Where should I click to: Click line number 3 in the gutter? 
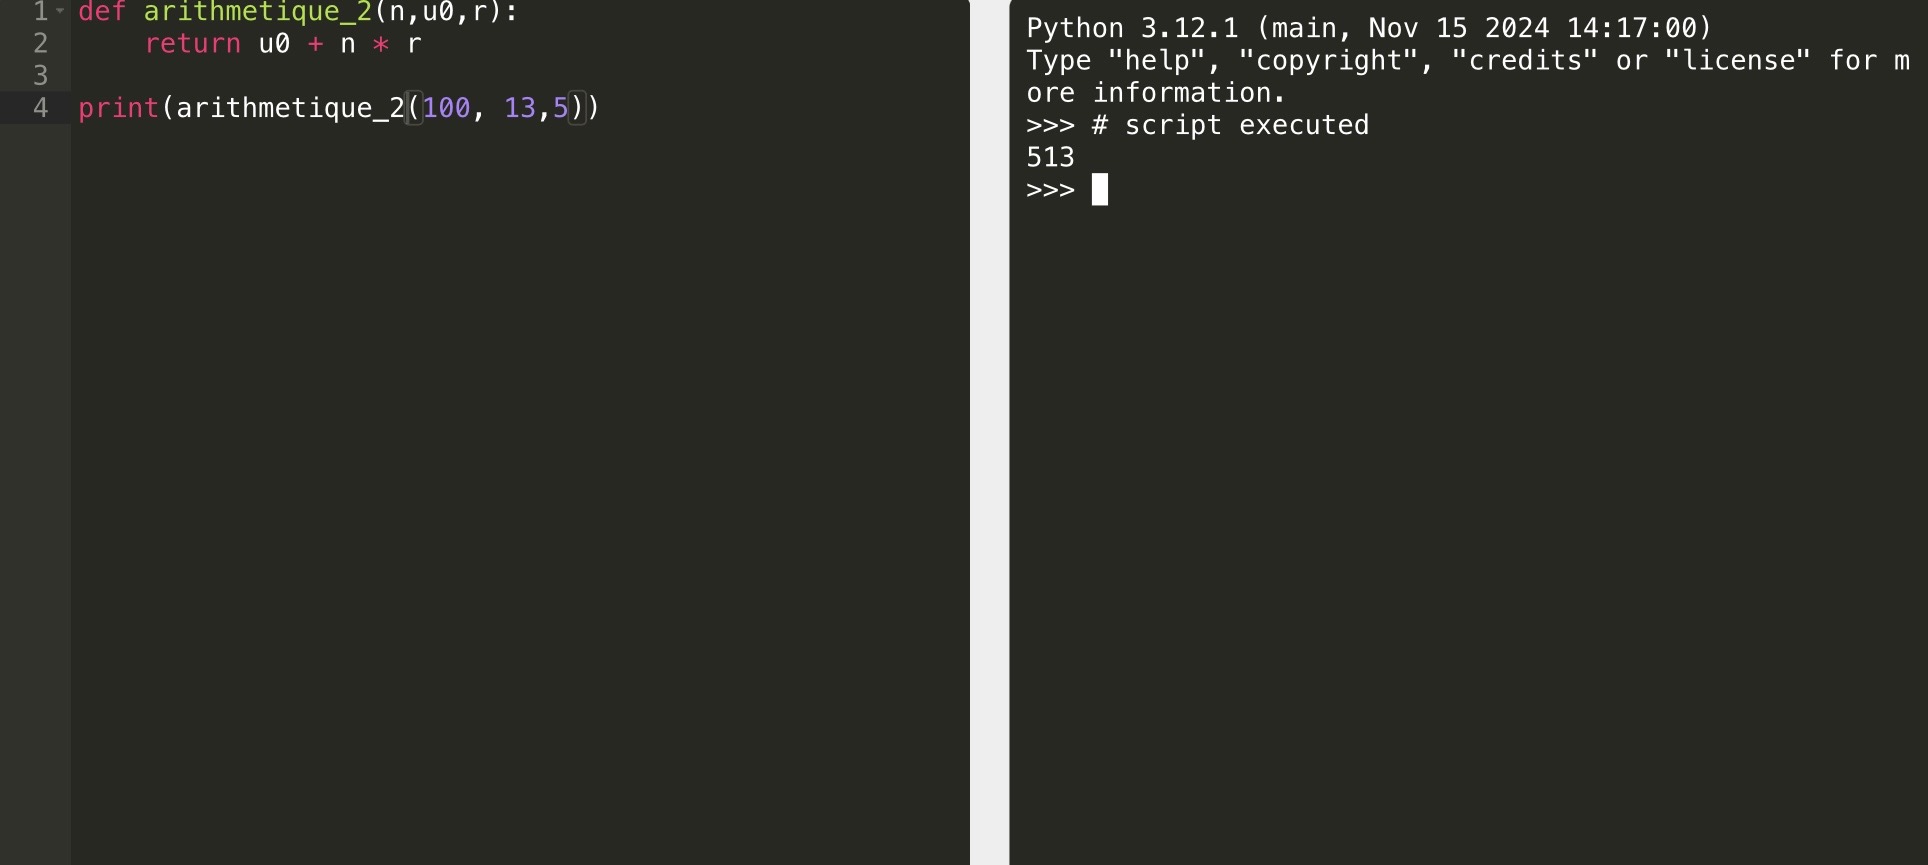[41, 76]
